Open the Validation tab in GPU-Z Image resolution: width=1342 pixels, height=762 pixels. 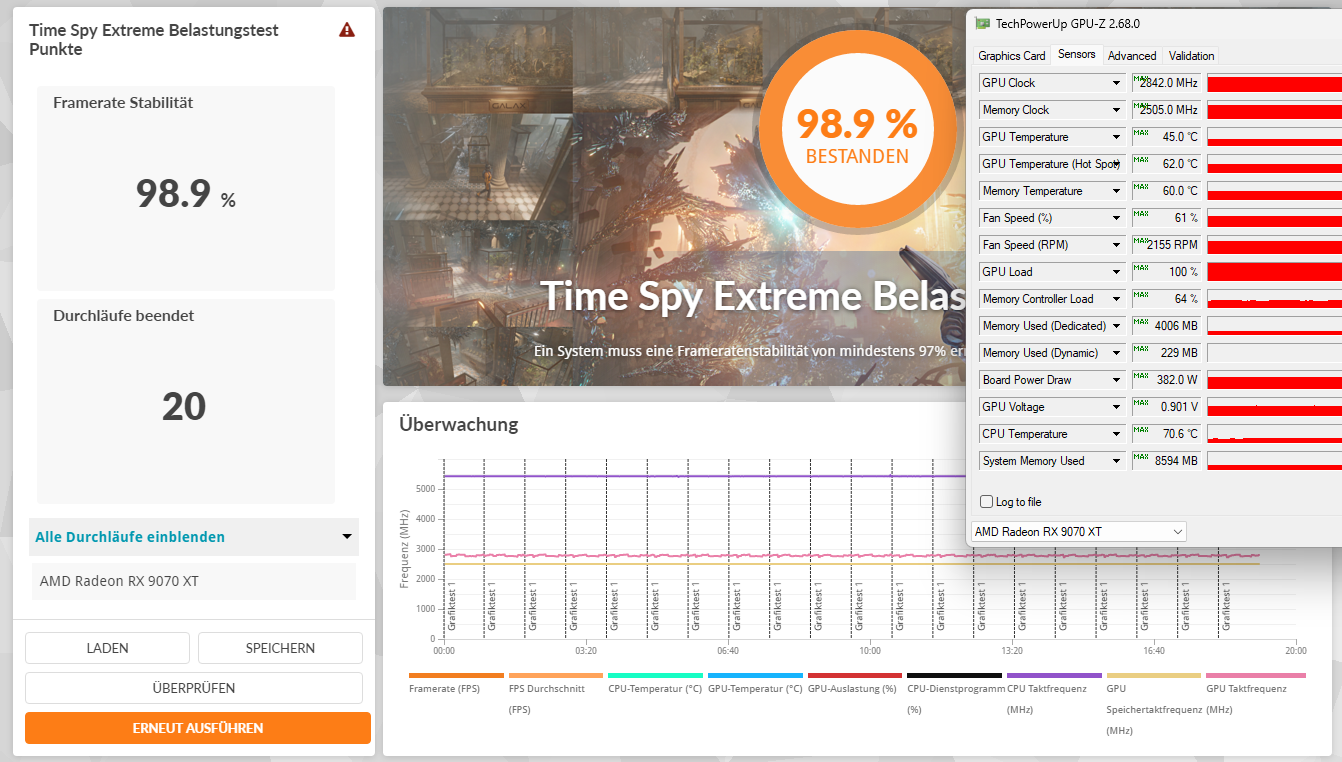(1192, 56)
